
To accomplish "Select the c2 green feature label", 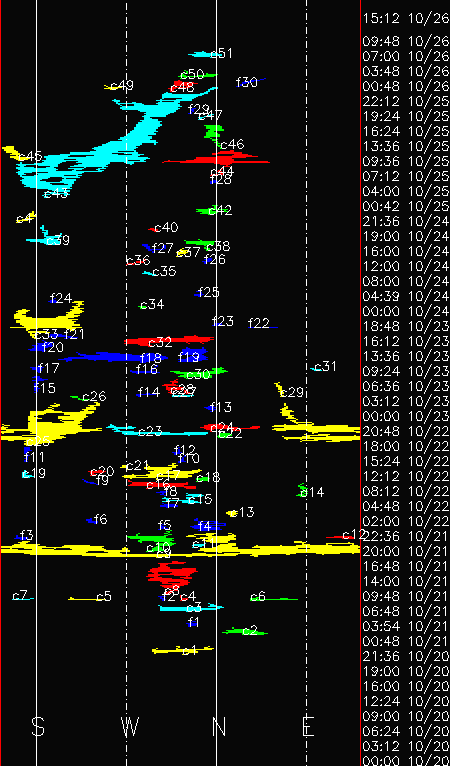I will coord(250,631).
